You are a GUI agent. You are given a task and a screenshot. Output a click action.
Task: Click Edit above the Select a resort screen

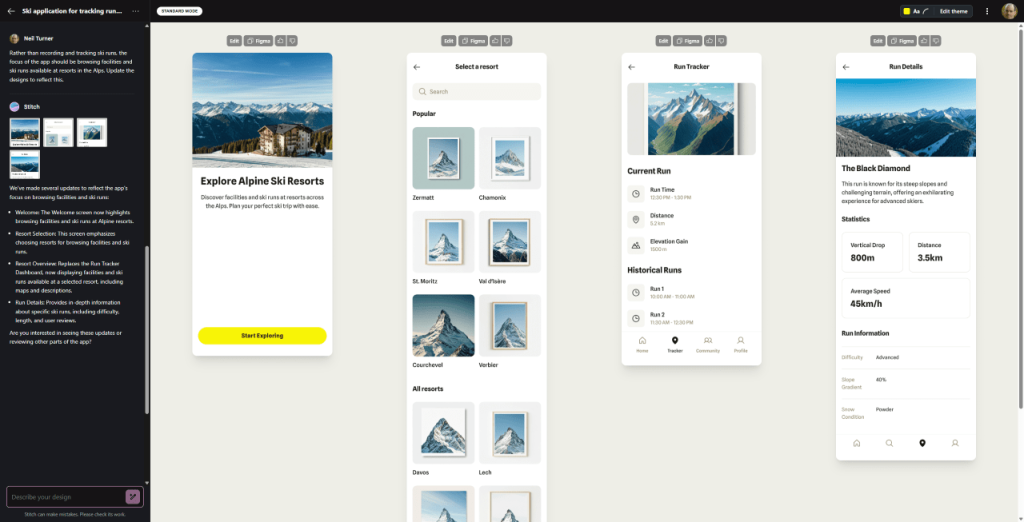[x=448, y=41]
